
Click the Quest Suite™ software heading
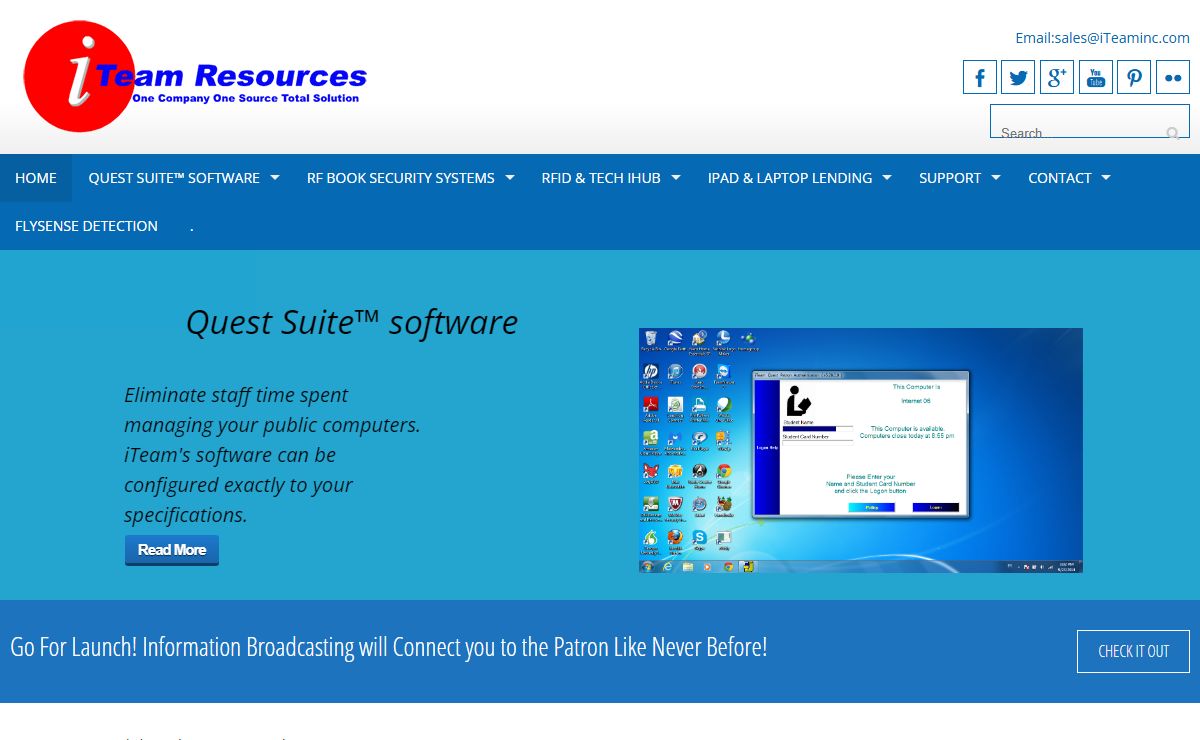point(352,322)
